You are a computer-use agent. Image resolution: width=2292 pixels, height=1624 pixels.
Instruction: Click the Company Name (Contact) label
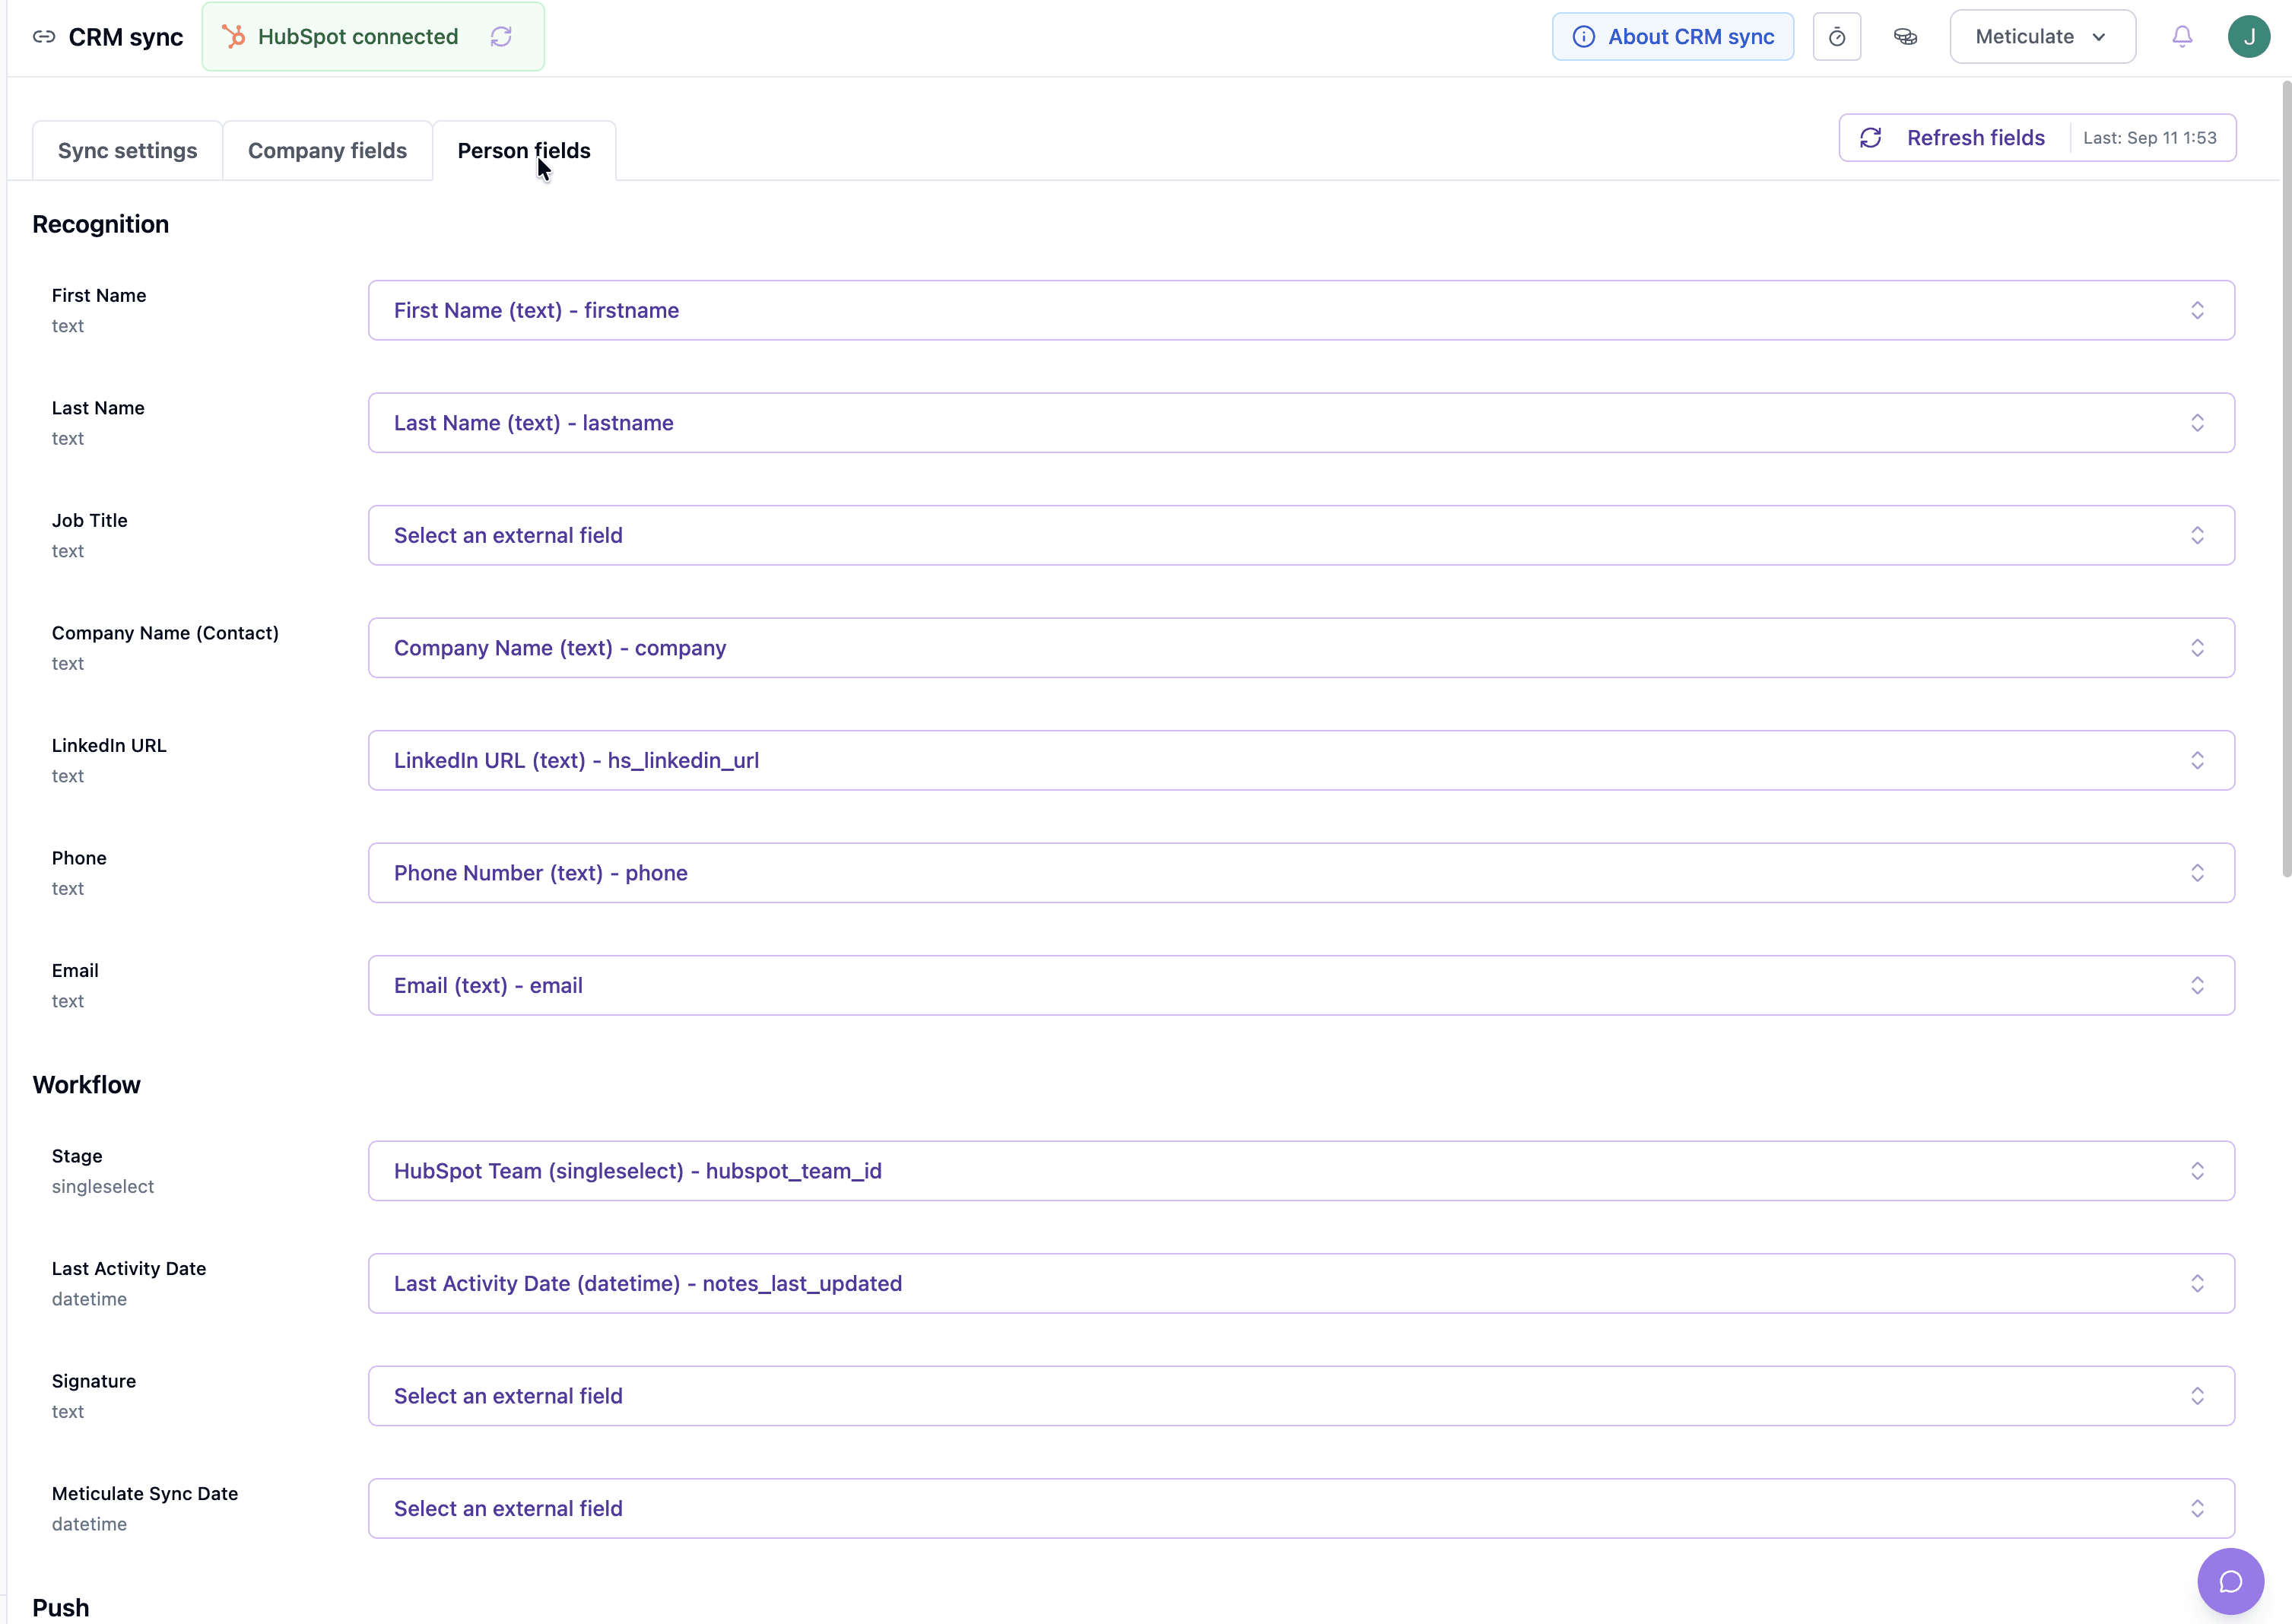pyautogui.click(x=165, y=633)
